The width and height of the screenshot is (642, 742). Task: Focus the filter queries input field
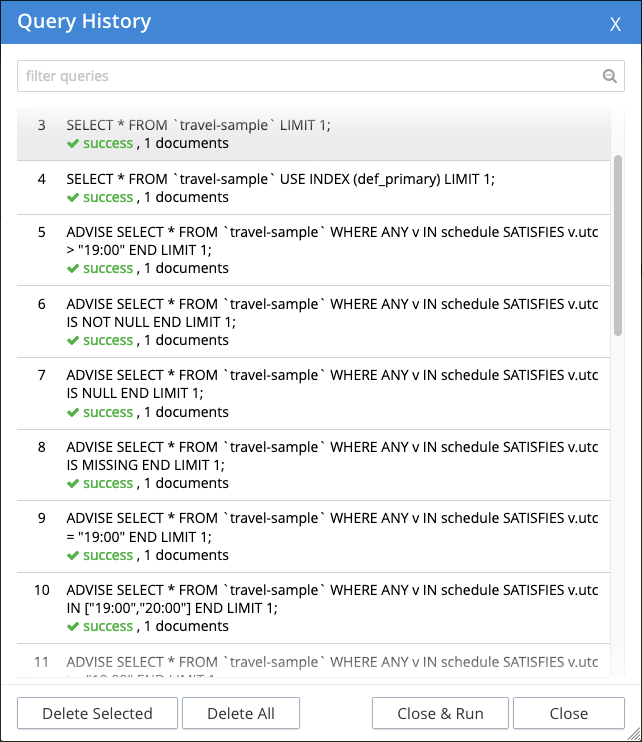point(310,76)
